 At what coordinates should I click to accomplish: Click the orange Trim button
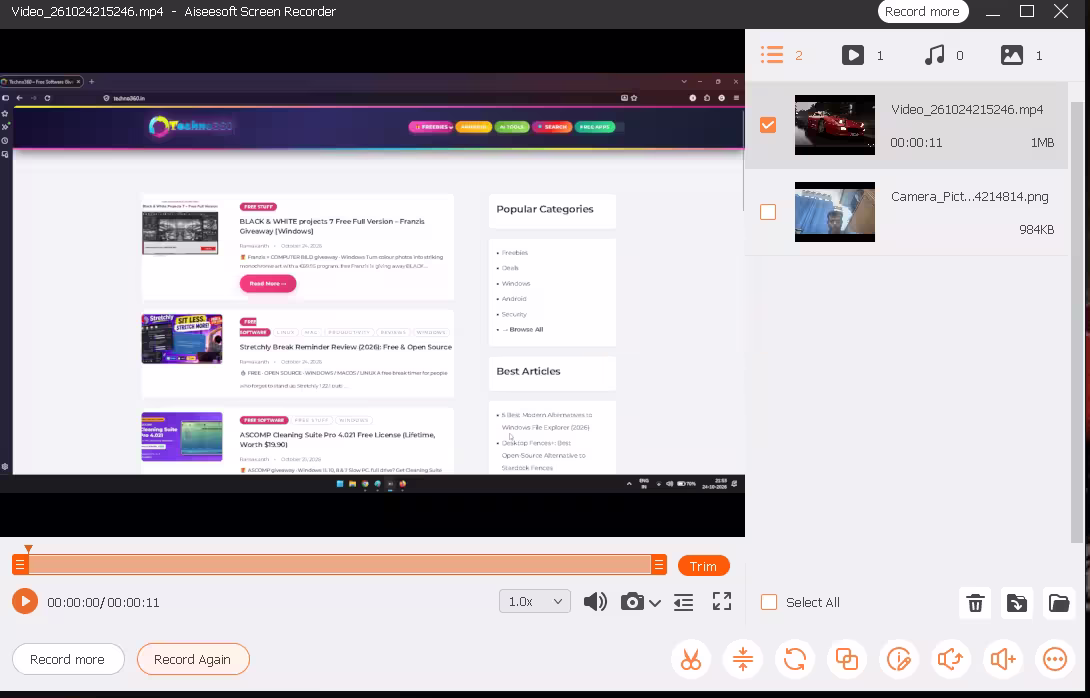703,566
